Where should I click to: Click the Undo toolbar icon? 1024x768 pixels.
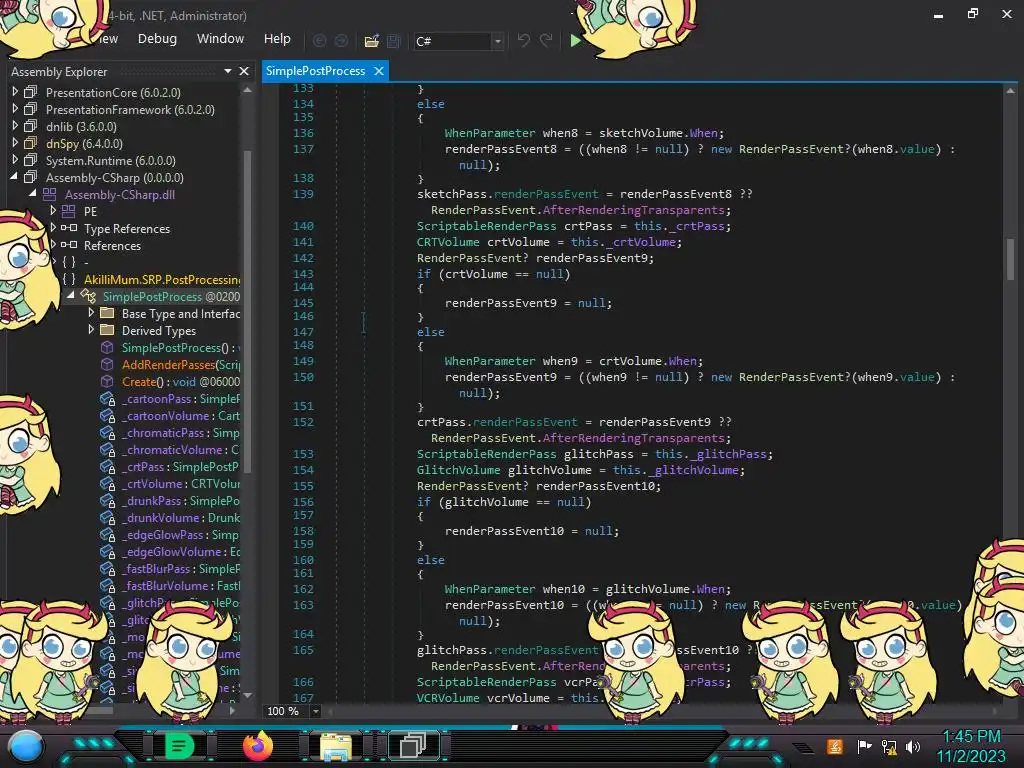tap(524, 40)
